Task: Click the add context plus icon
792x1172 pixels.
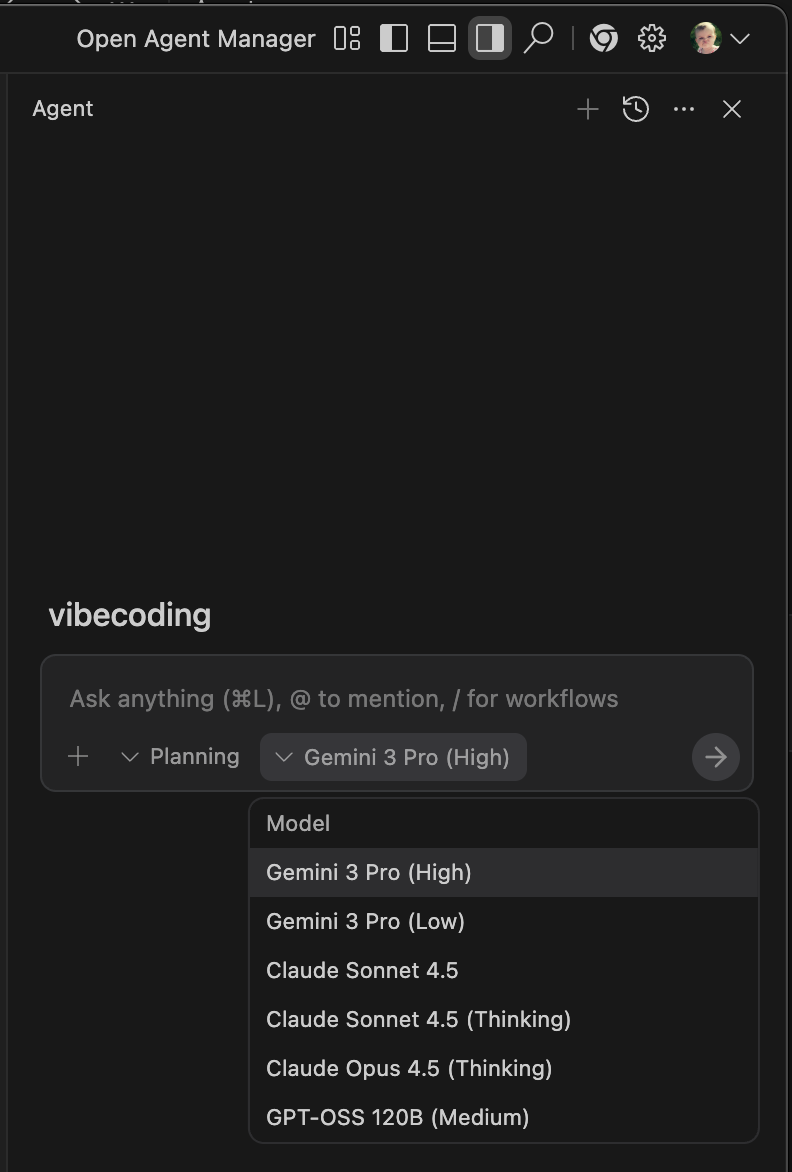Action: click(78, 757)
